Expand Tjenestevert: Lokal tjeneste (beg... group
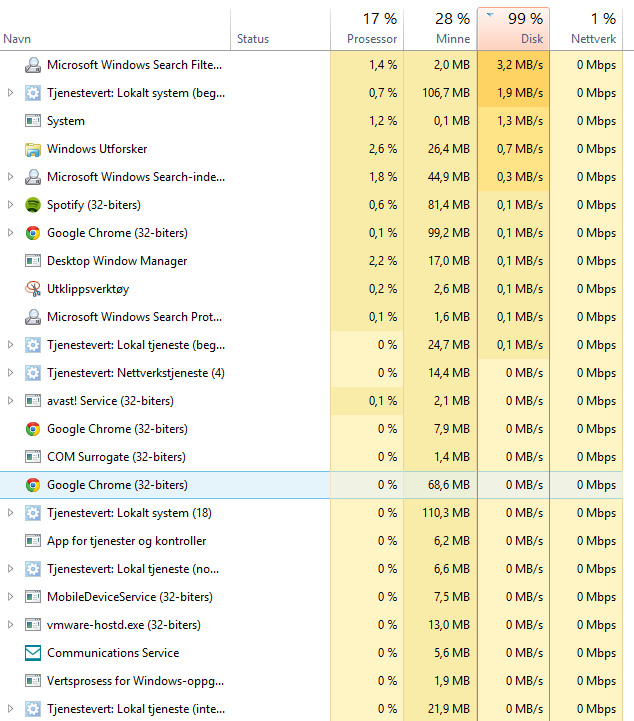Screen dimensions: 634x721 (x=10, y=345)
